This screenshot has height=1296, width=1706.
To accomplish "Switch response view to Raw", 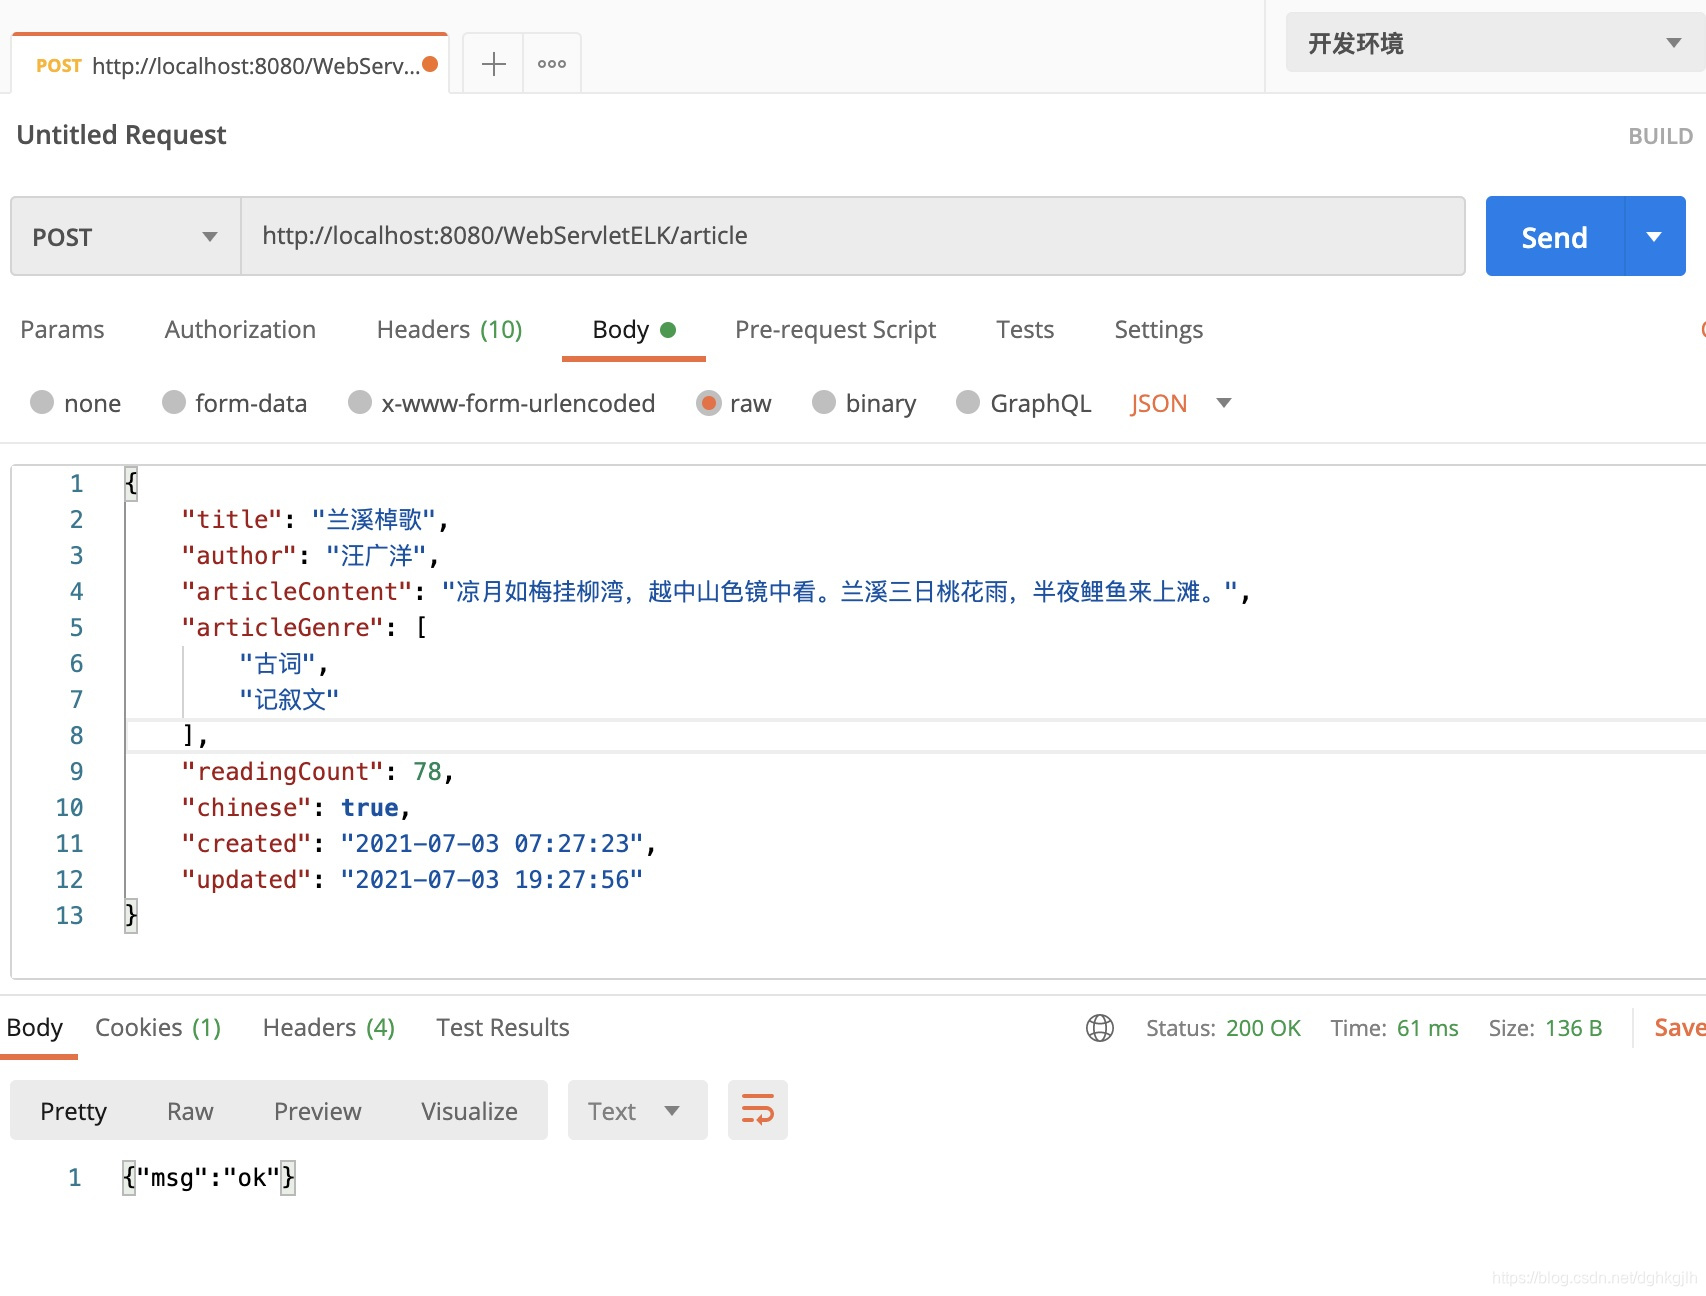I will [x=190, y=1111].
